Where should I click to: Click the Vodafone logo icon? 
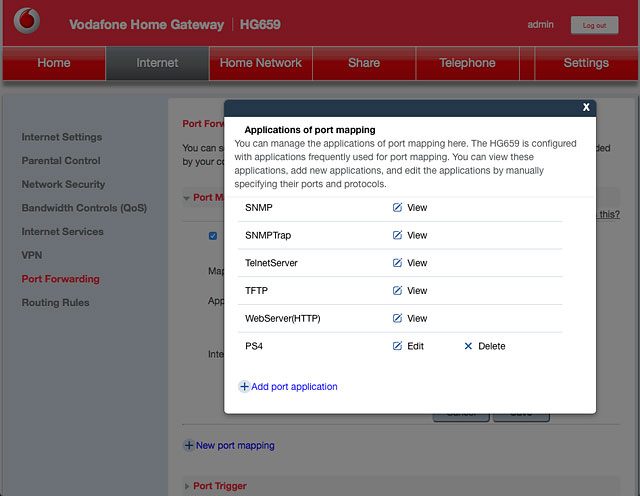[x=27, y=20]
